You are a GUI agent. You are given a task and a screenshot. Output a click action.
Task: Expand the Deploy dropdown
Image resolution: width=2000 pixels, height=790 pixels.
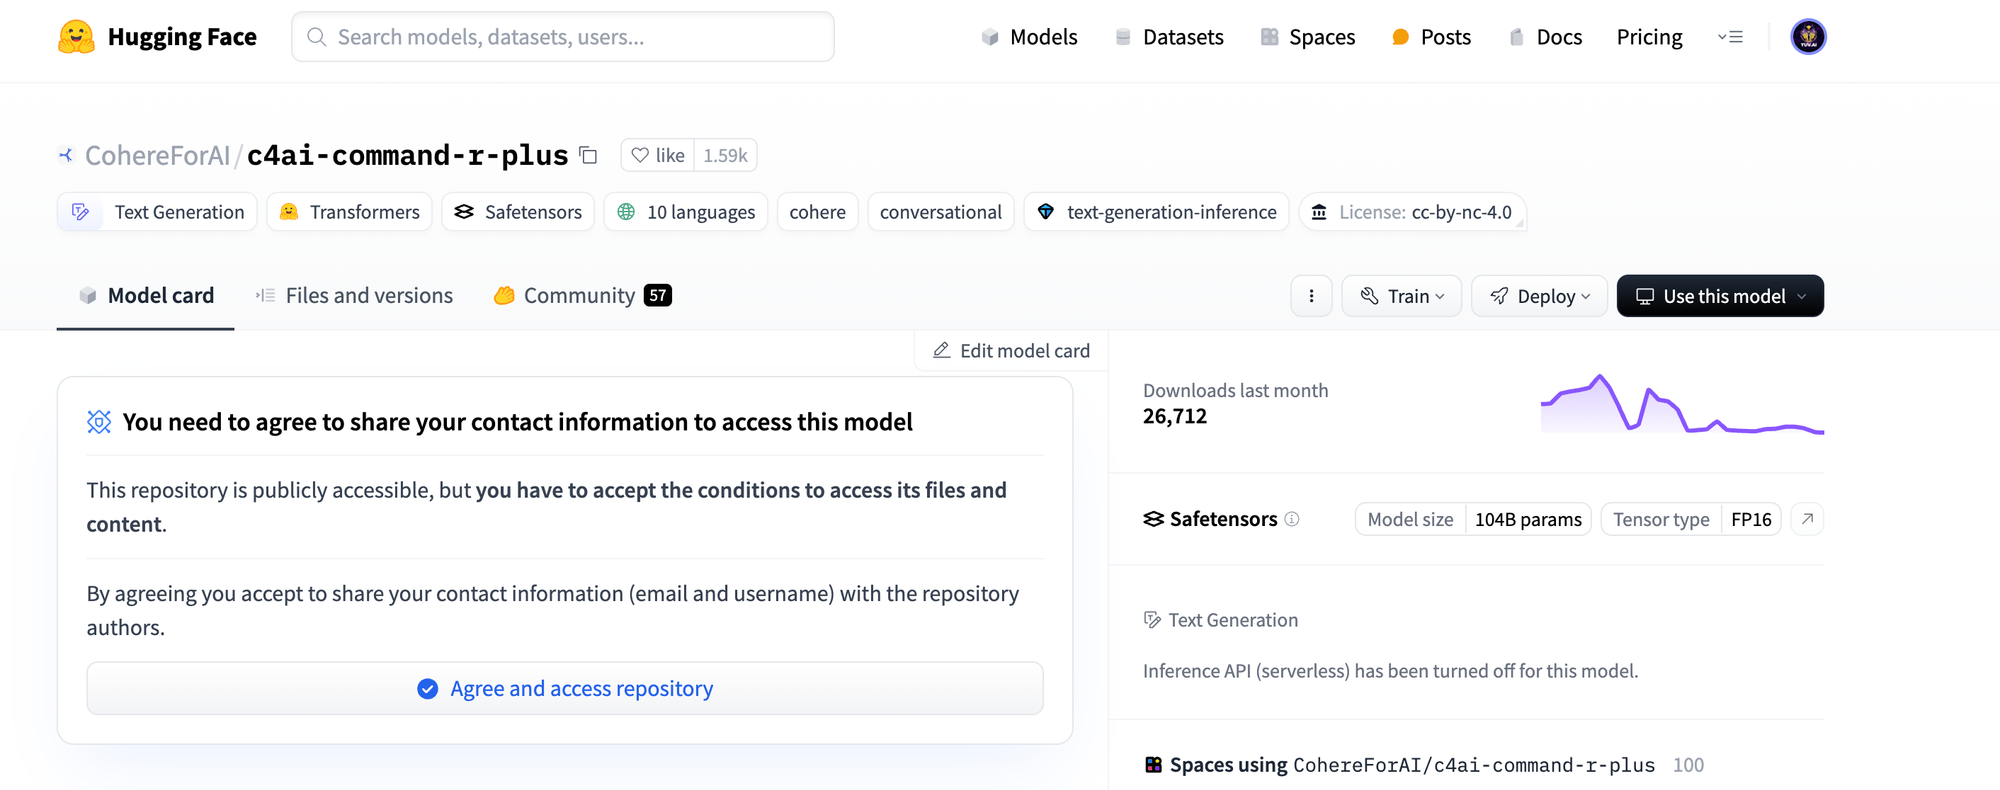click(1539, 296)
